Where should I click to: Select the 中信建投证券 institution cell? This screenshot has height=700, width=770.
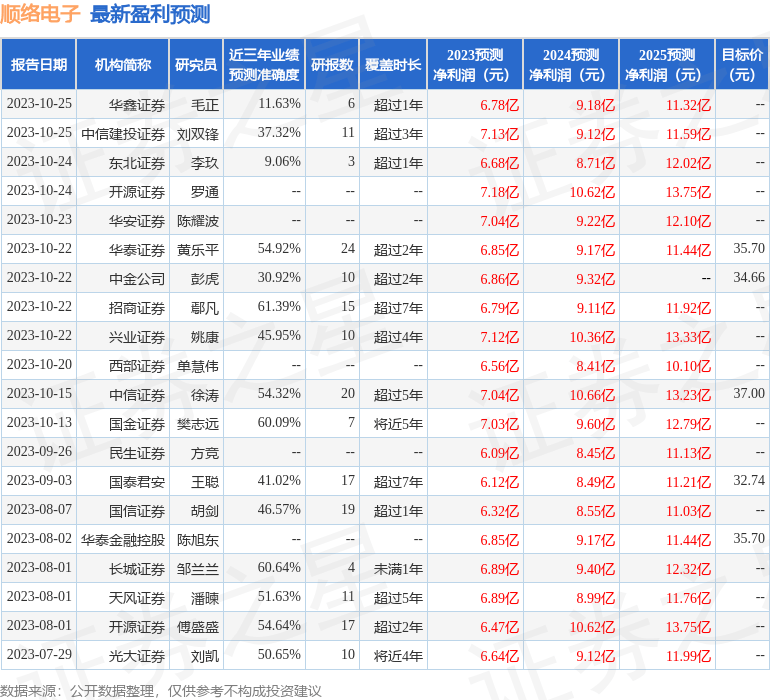[x=123, y=134]
